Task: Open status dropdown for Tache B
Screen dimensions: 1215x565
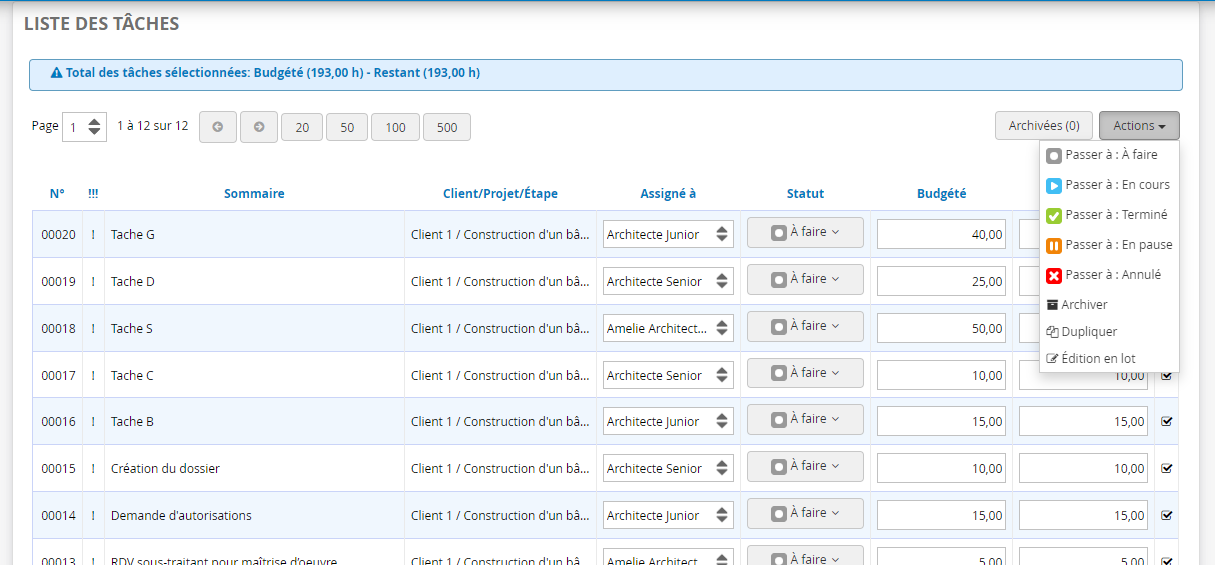Action: [805, 419]
